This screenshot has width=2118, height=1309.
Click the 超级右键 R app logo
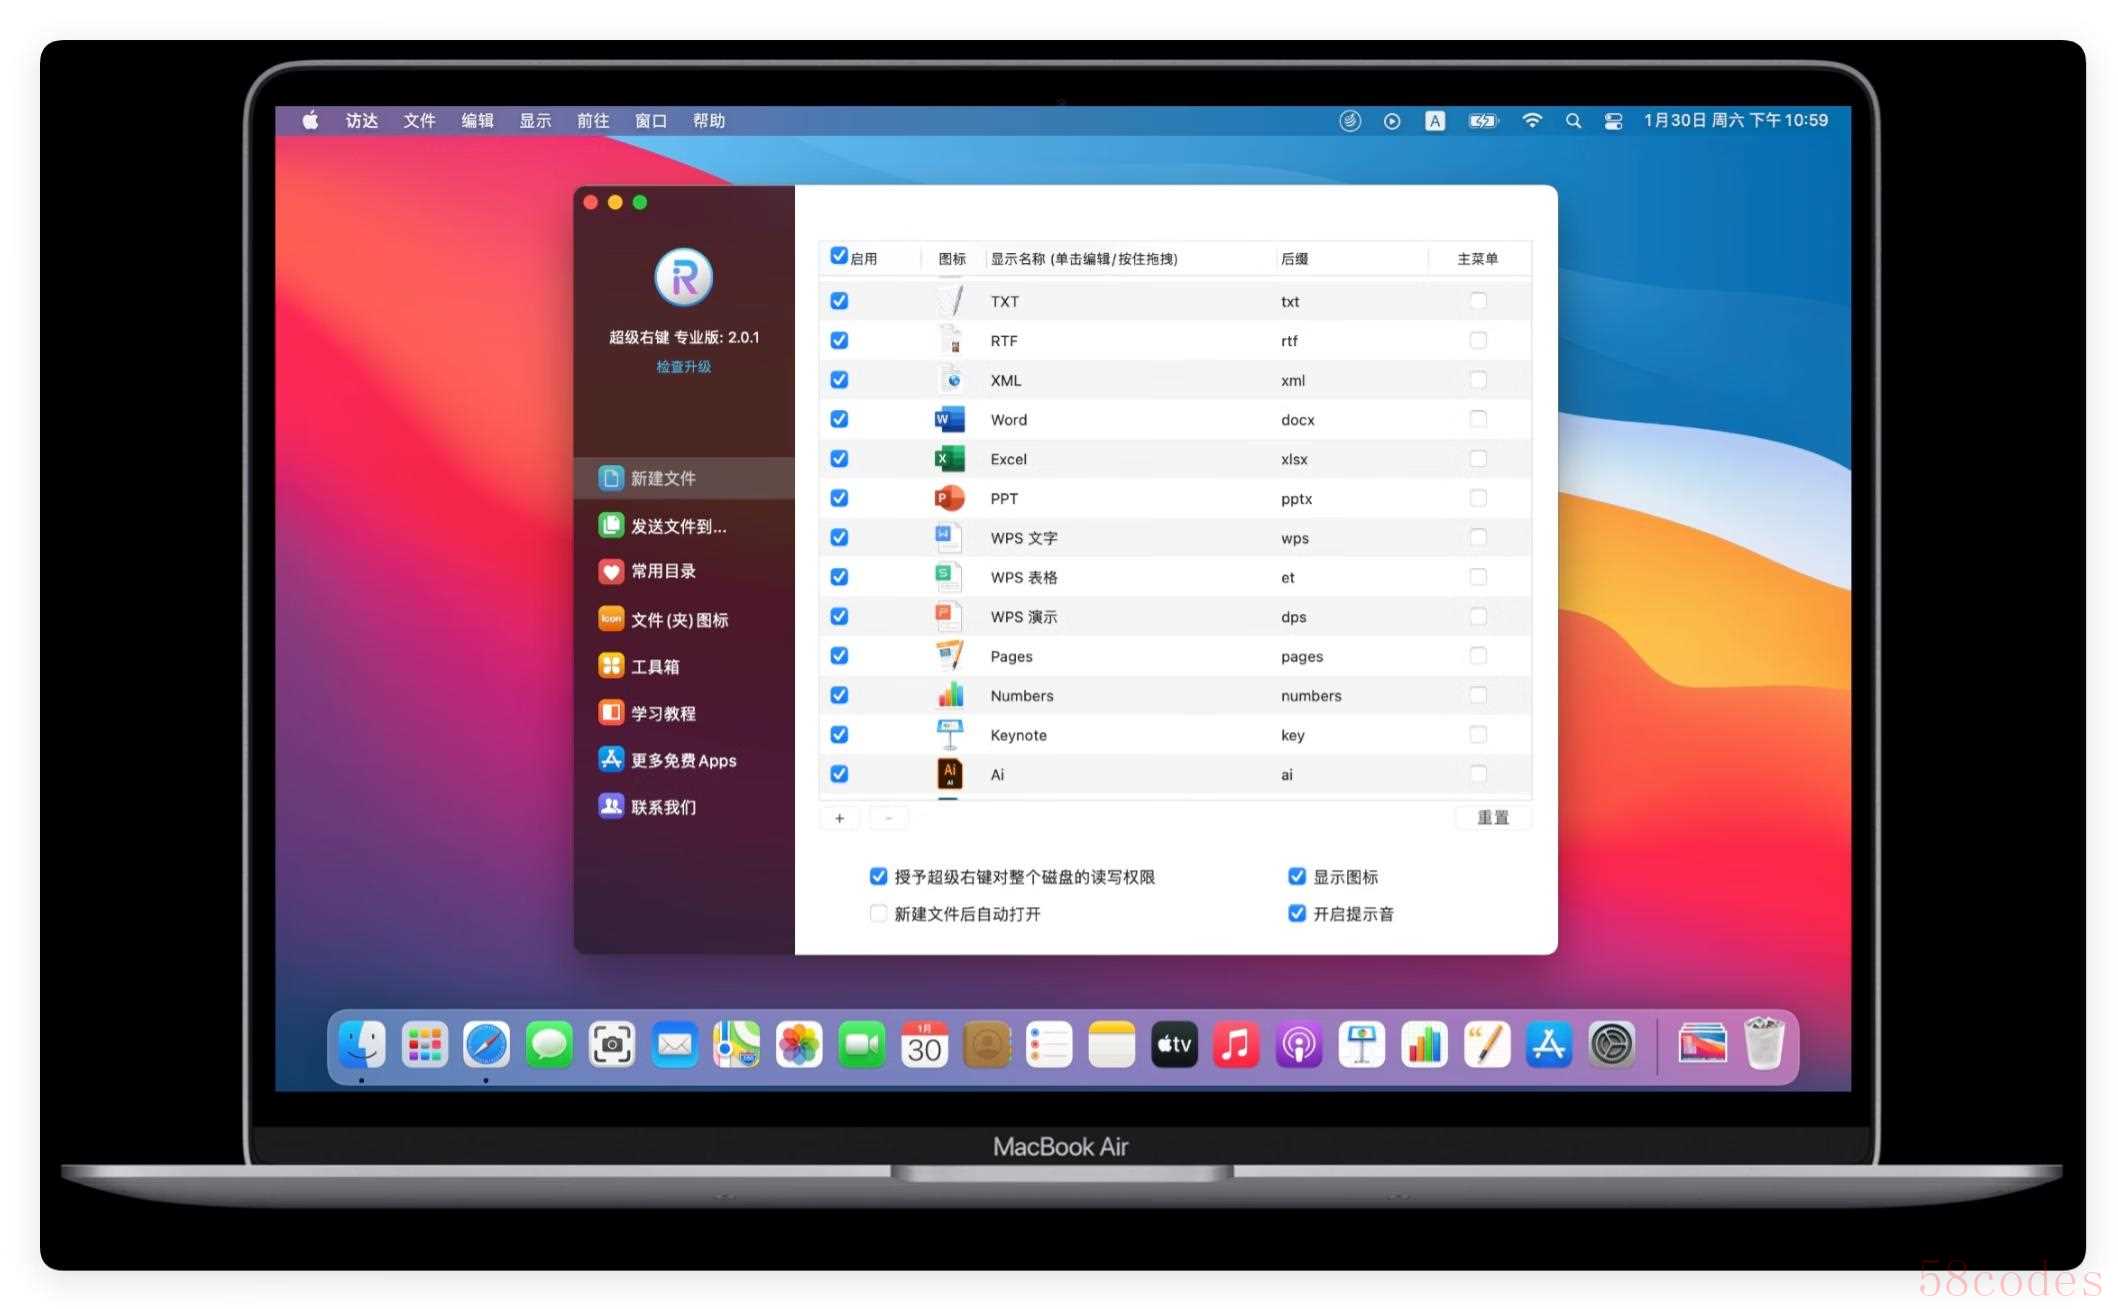pyautogui.click(x=684, y=277)
